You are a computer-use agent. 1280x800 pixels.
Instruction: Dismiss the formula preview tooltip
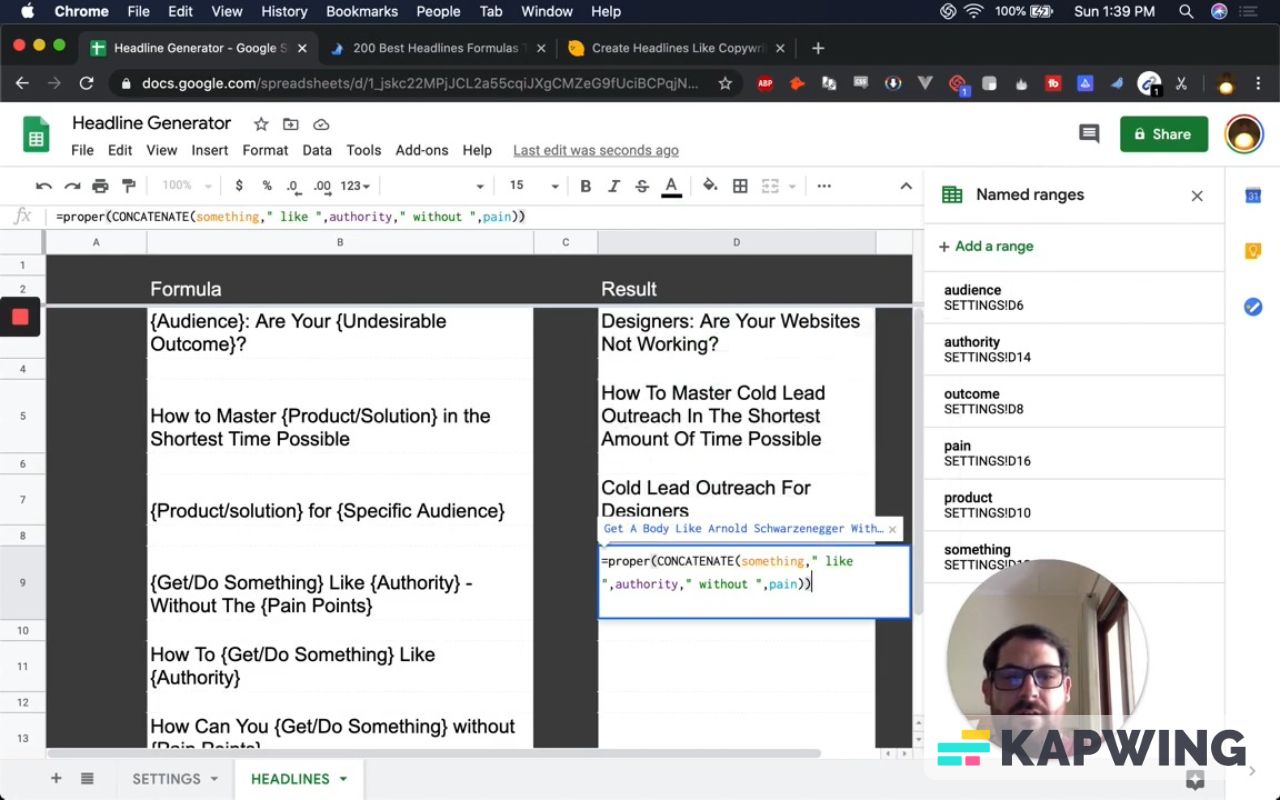892,529
